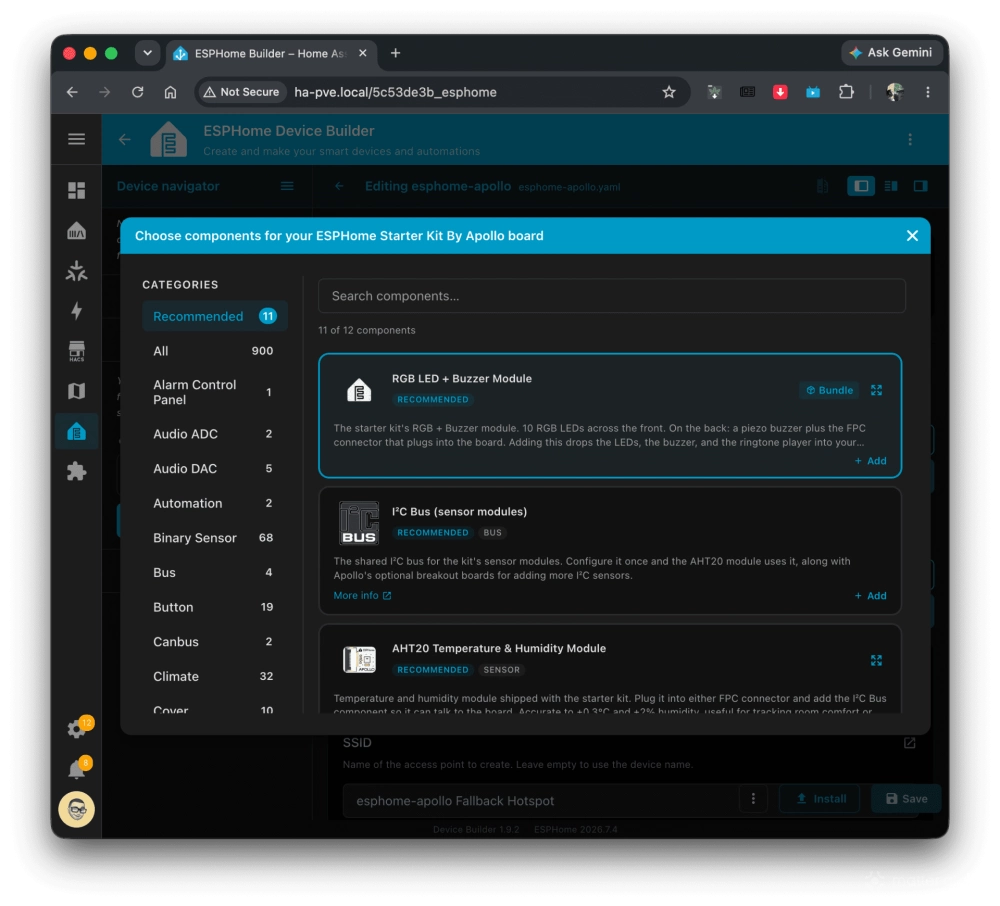Bookmark this page with the star icon
Viewport: 1000px width, 906px height.
(668, 92)
